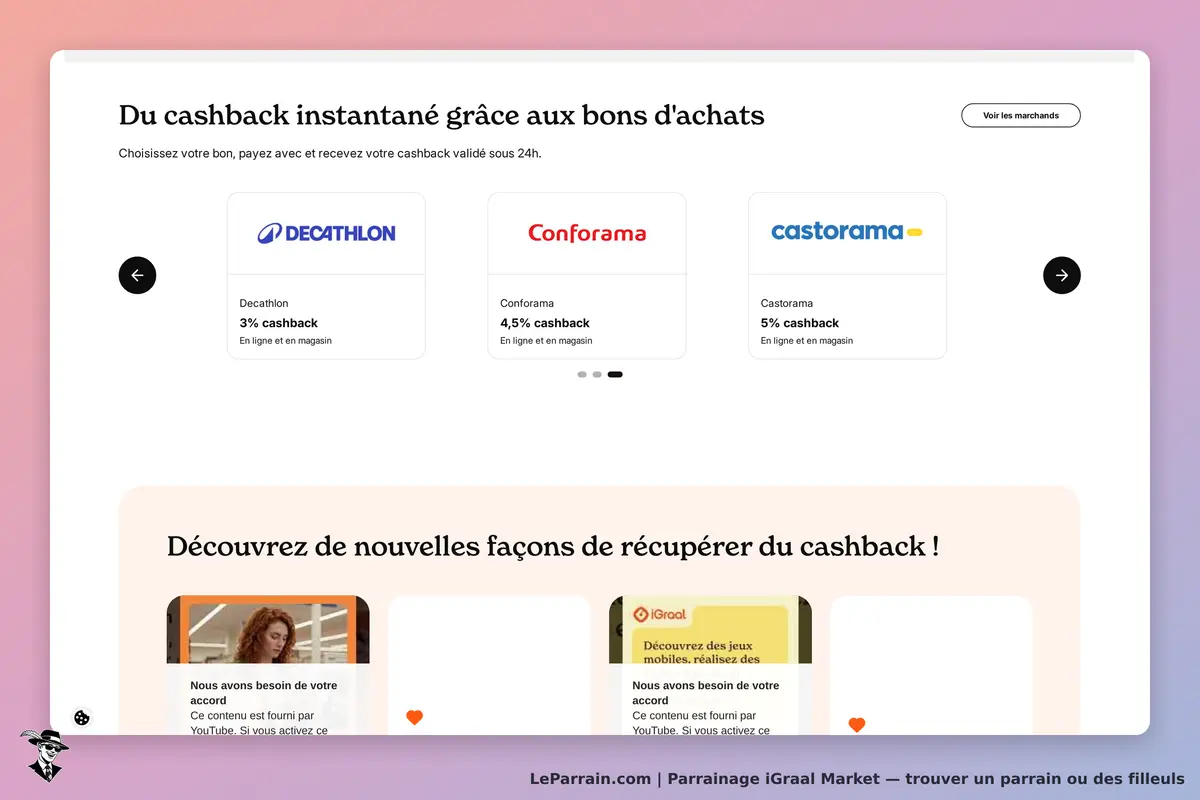Image resolution: width=1200 pixels, height=800 pixels.
Task: Open Conforama 4,5% cashback offer
Action: point(587,276)
